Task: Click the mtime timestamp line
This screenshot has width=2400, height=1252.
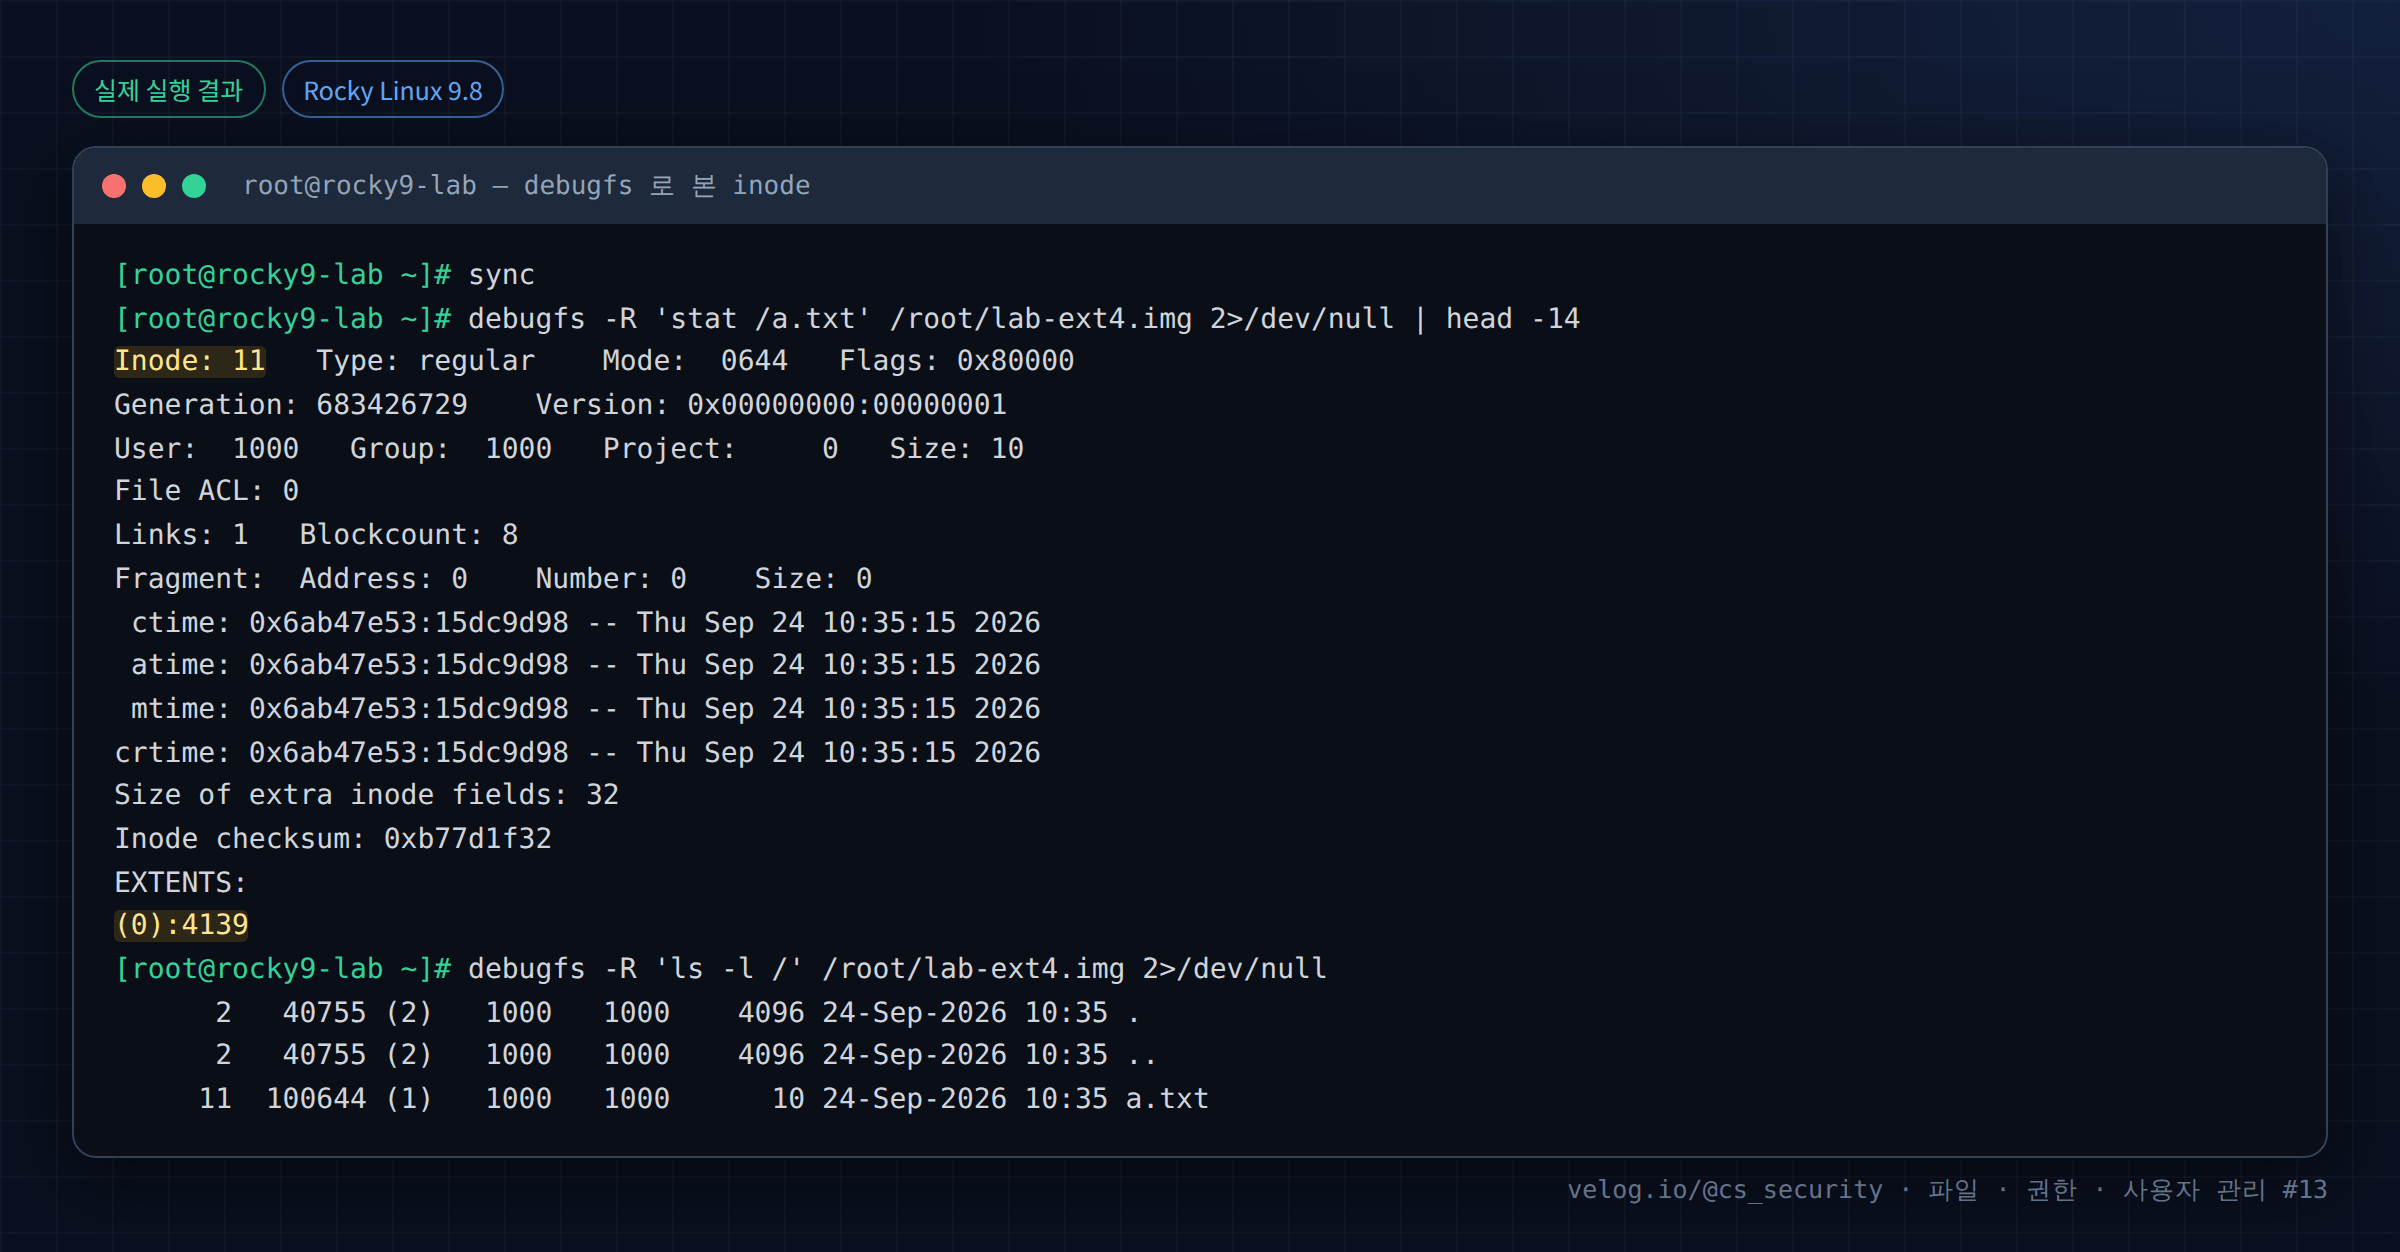Action: pos(586,709)
